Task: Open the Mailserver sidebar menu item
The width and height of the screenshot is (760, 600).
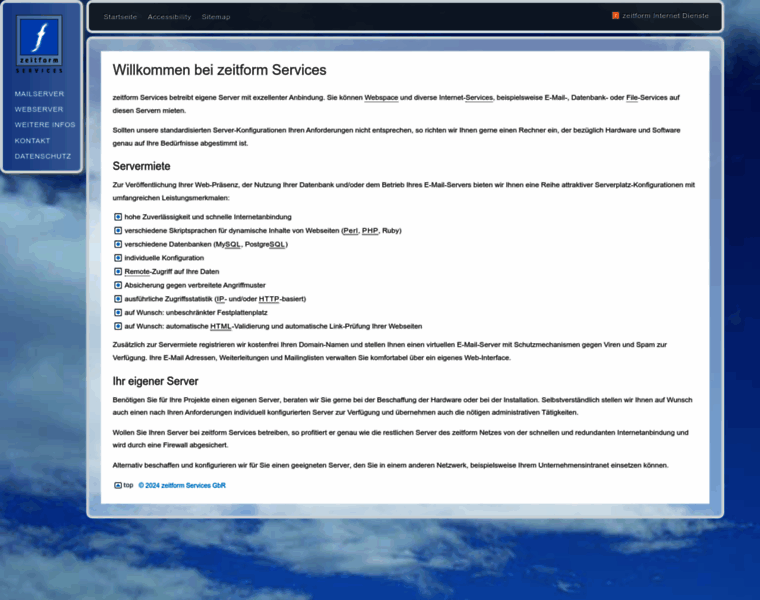Action: click(39, 94)
